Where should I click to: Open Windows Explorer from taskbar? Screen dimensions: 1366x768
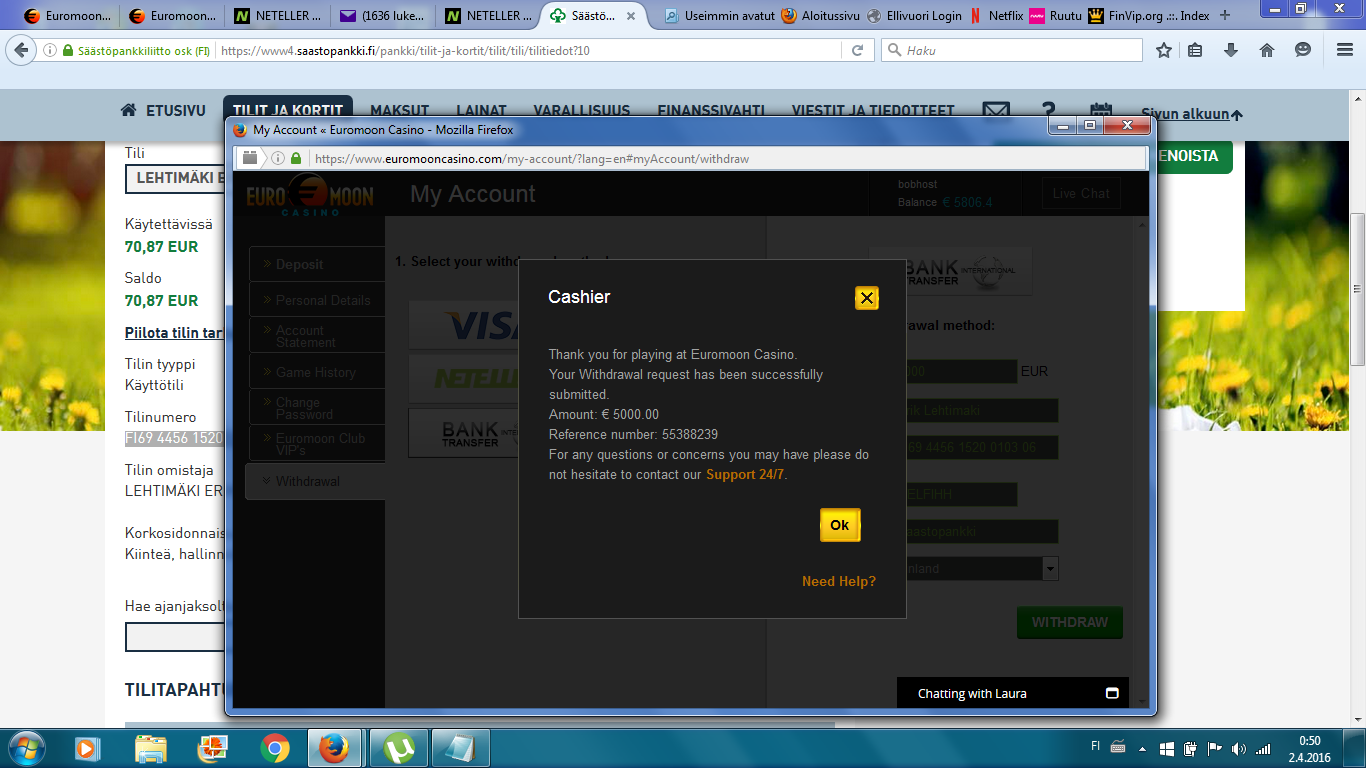(151, 748)
